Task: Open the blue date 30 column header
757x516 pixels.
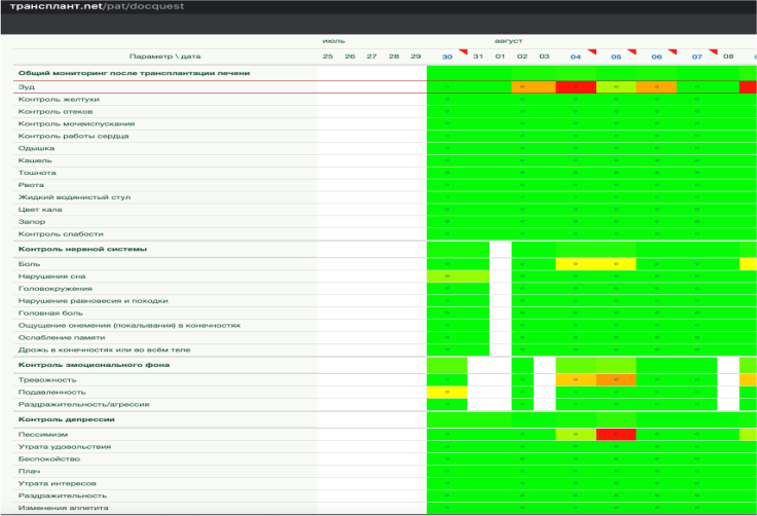Action: pos(447,57)
